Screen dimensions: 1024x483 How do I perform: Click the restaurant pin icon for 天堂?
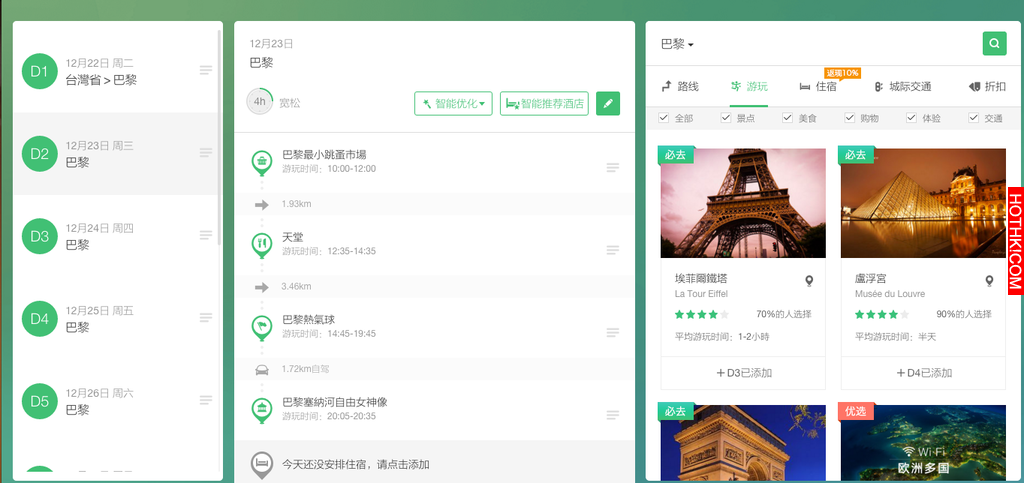(262, 245)
